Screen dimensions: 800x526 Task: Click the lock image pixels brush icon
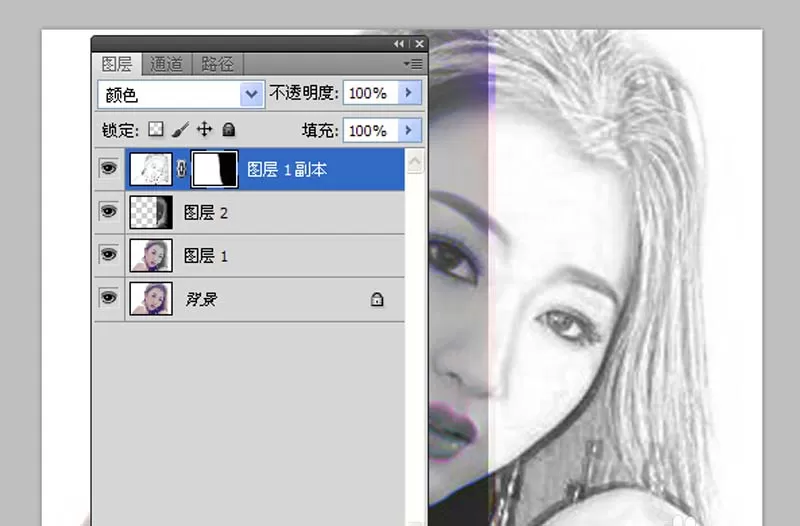(x=180, y=130)
